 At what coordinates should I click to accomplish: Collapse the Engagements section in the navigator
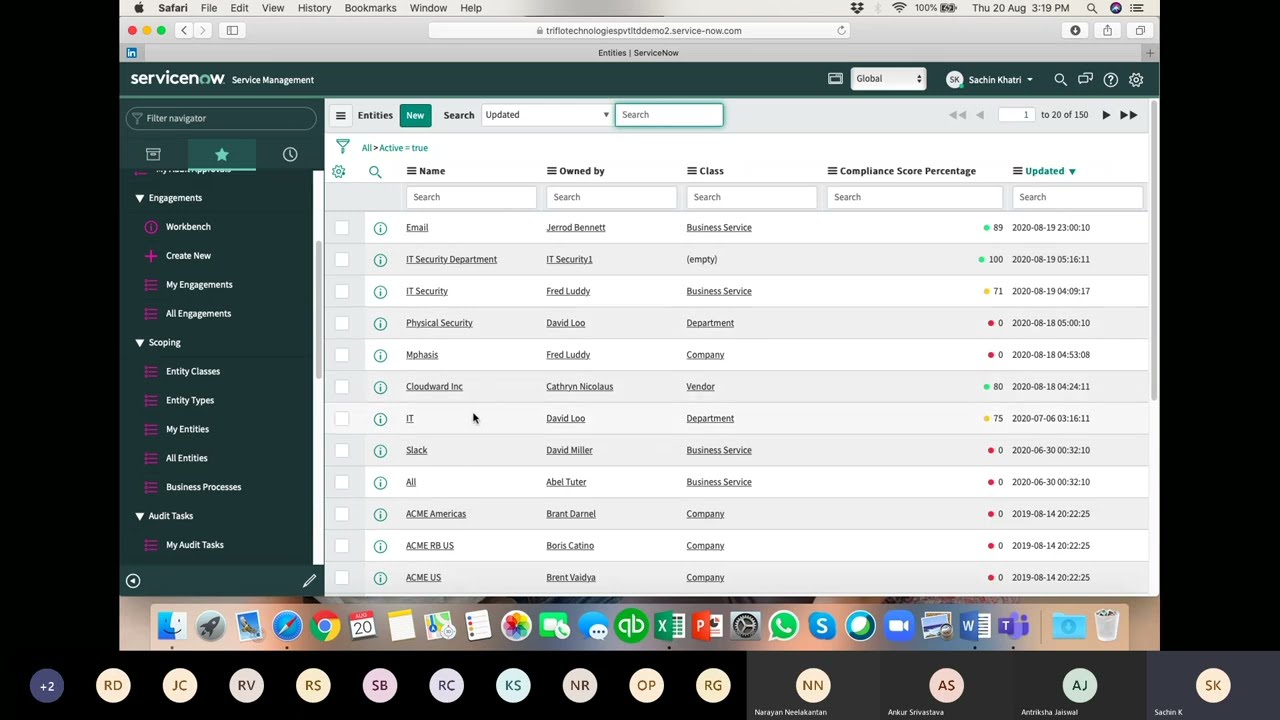coord(140,198)
